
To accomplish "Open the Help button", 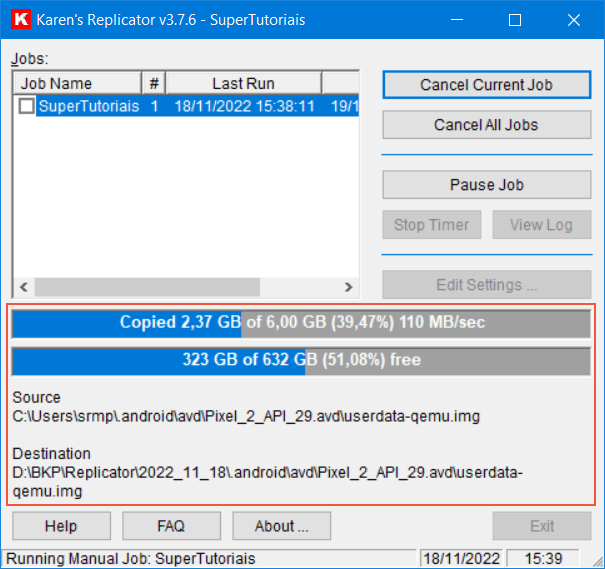I will click(61, 526).
